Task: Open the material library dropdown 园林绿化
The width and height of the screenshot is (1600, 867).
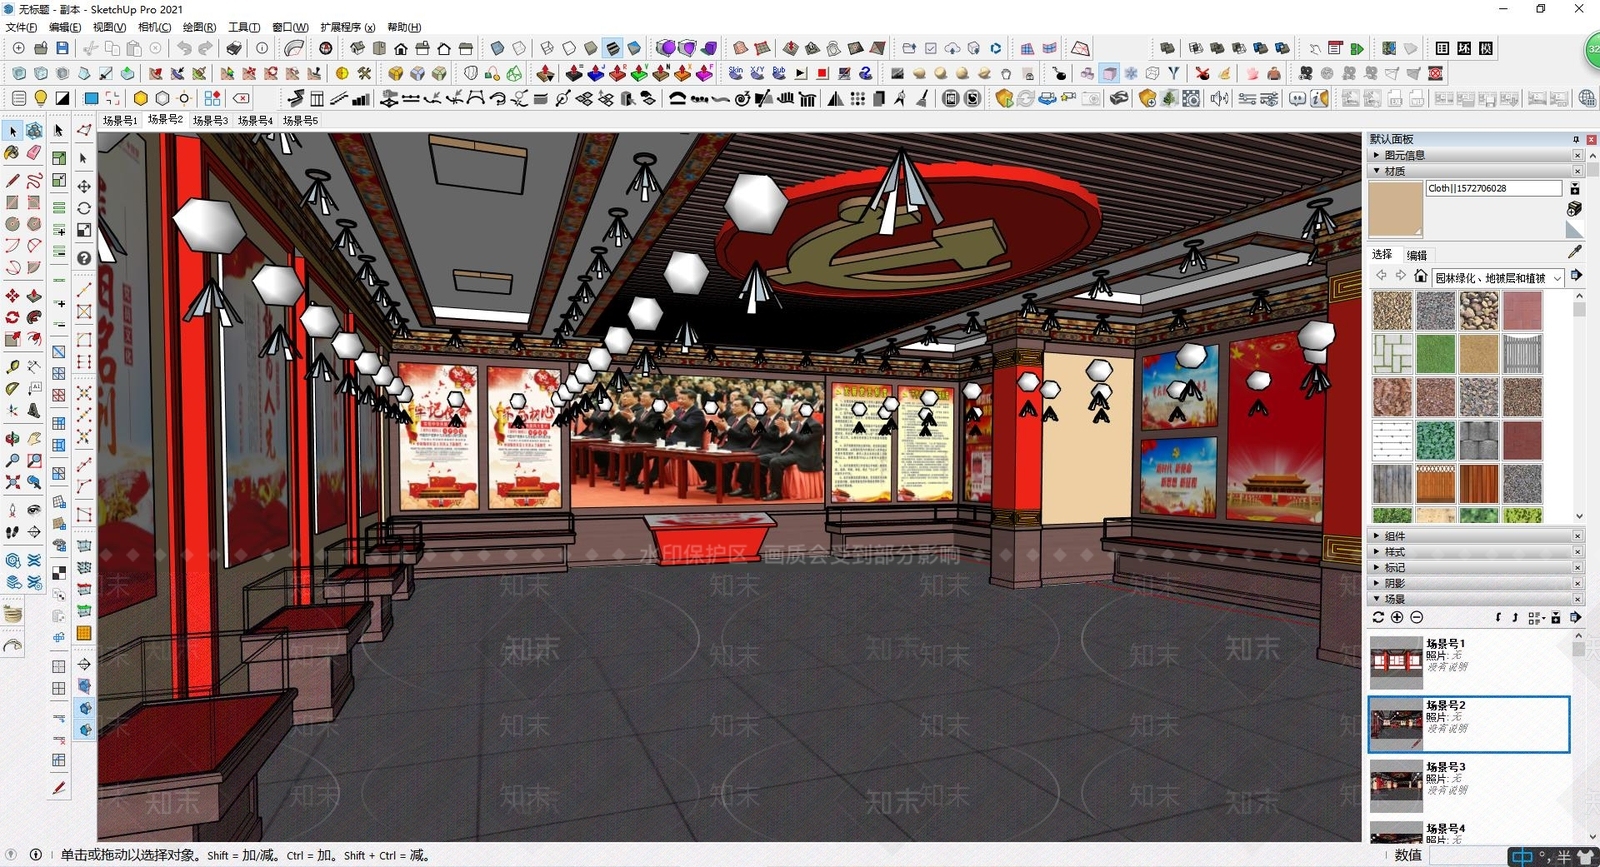Action: (1499, 278)
